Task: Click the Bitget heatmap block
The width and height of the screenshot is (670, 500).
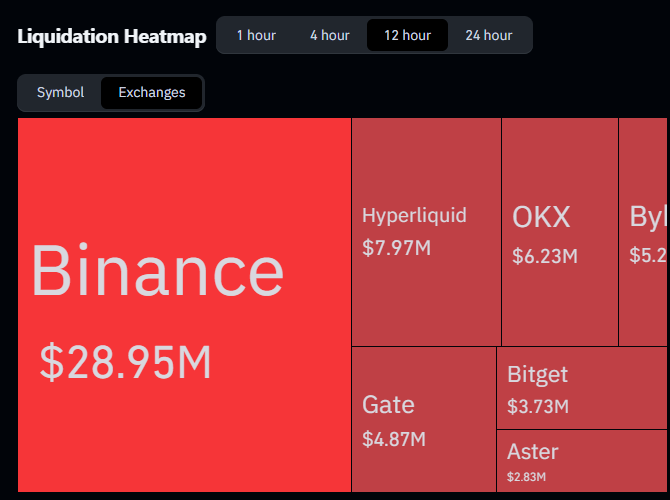Action: tap(582, 388)
